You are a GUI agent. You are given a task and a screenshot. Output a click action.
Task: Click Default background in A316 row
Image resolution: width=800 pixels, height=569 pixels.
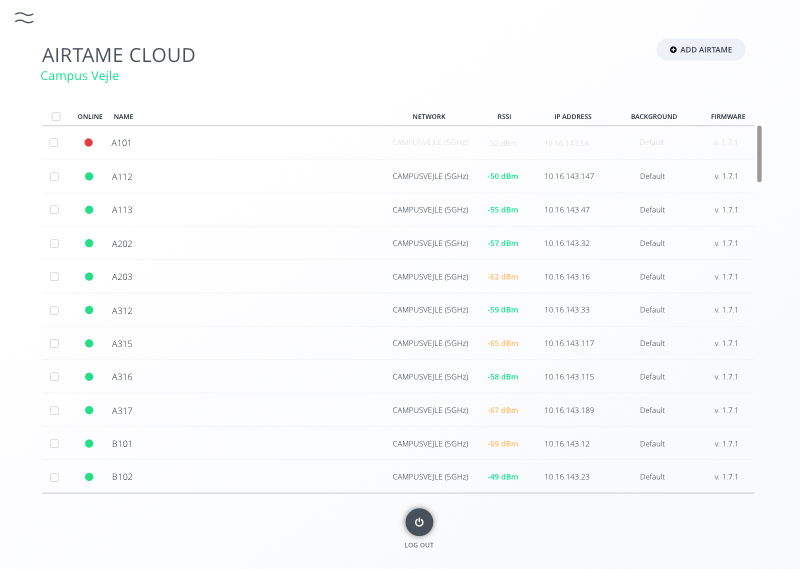[652, 377]
